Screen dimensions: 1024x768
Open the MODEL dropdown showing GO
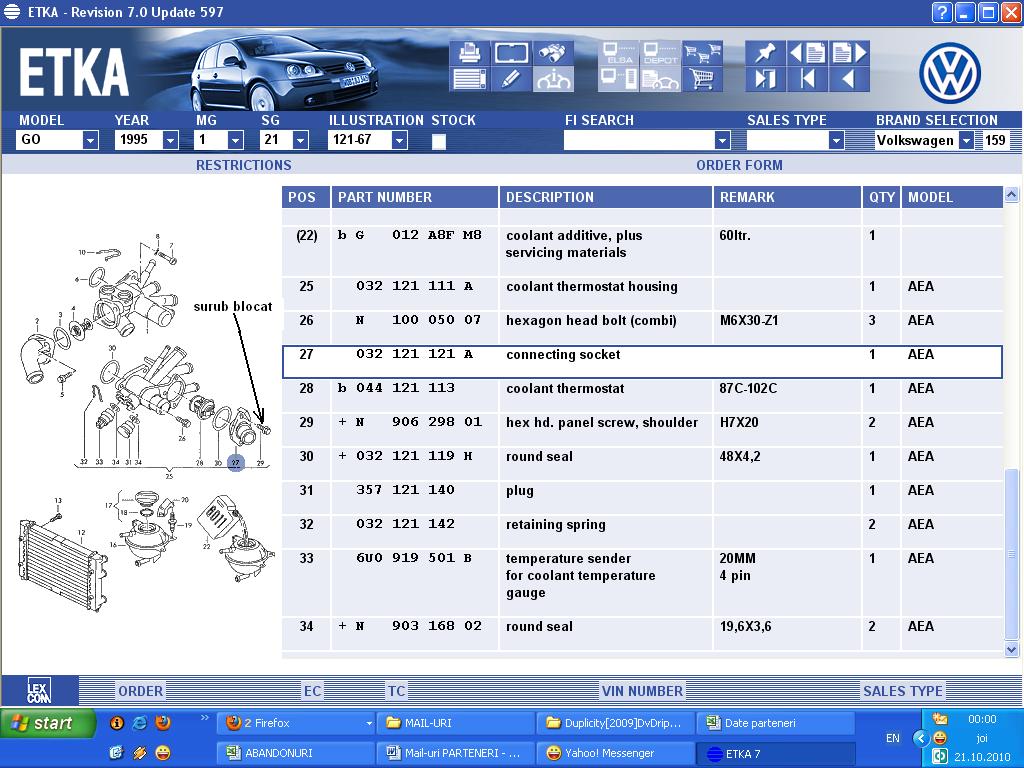tap(90, 140)
